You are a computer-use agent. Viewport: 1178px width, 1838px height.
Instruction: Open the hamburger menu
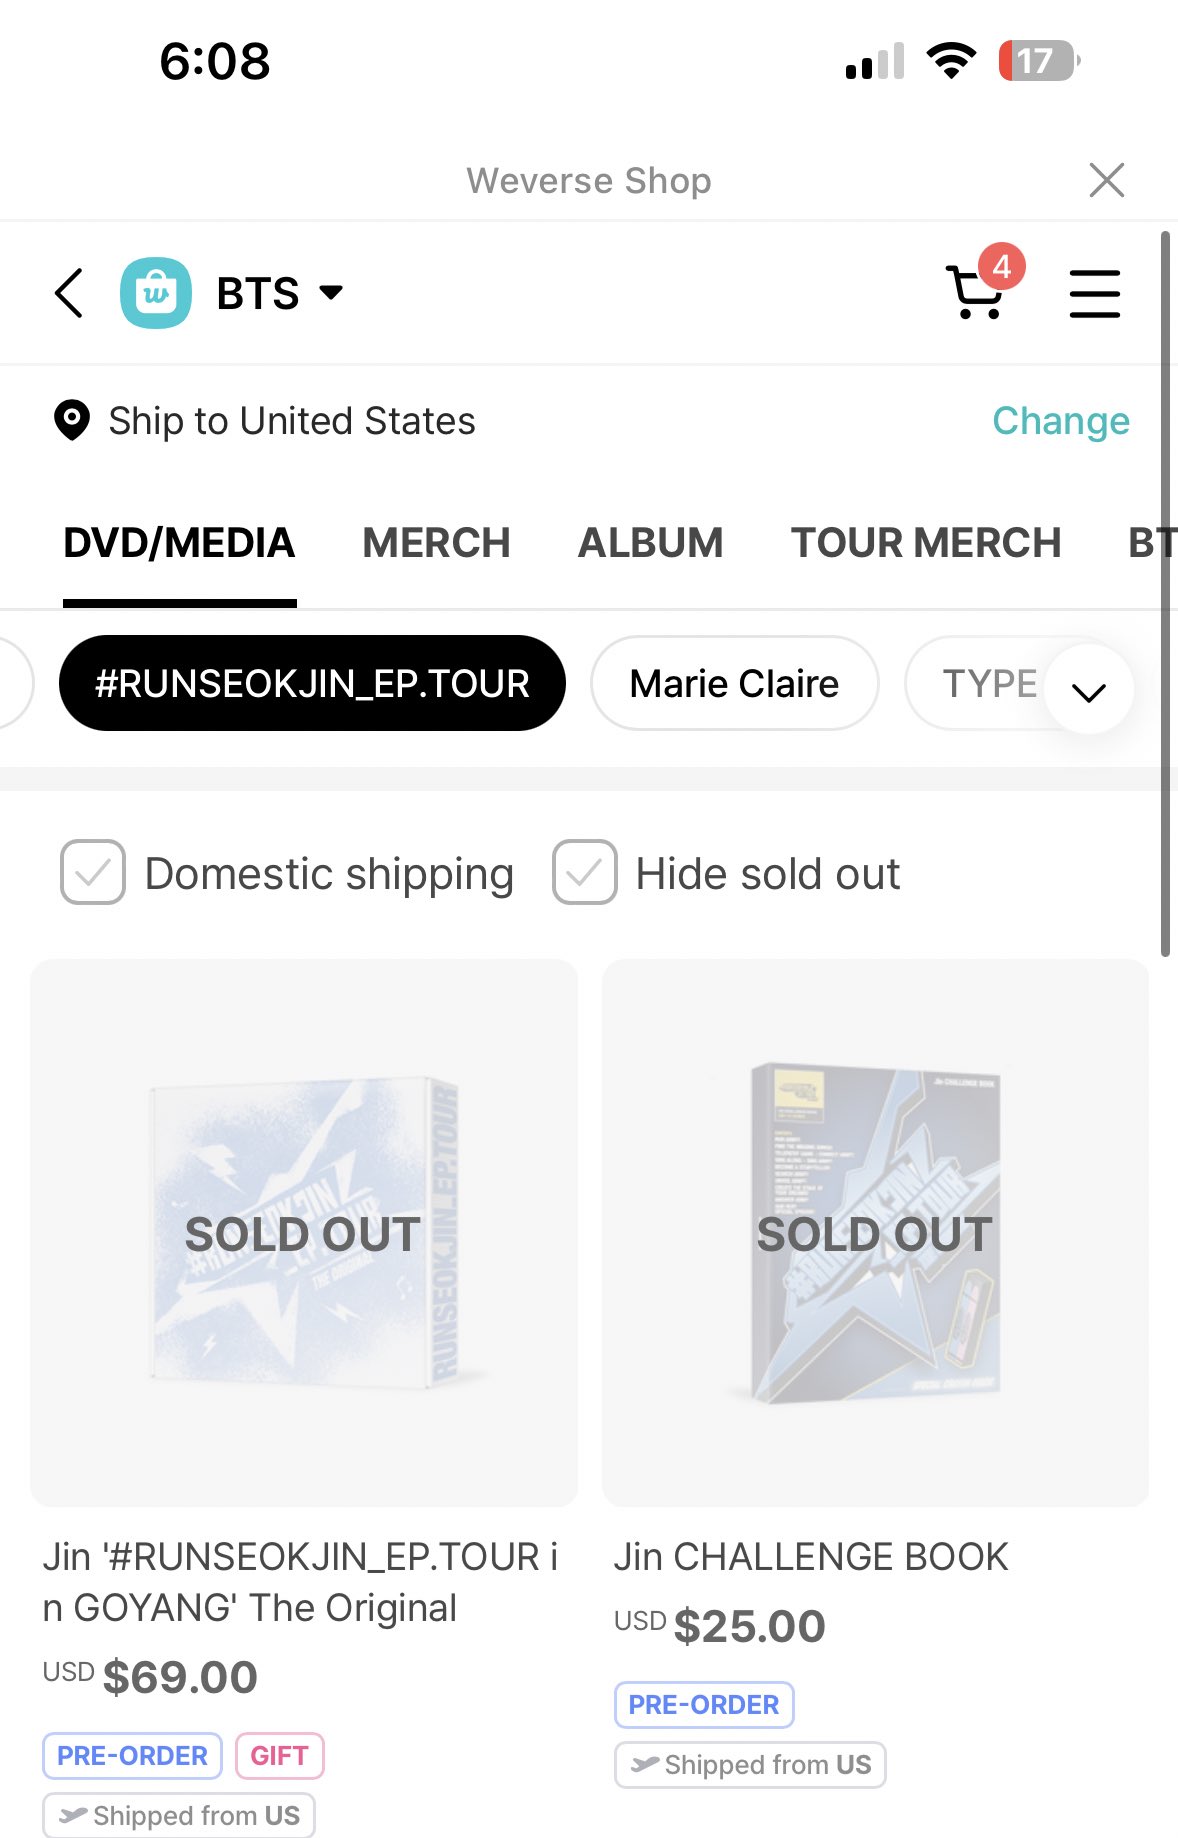click(1094, 294)
